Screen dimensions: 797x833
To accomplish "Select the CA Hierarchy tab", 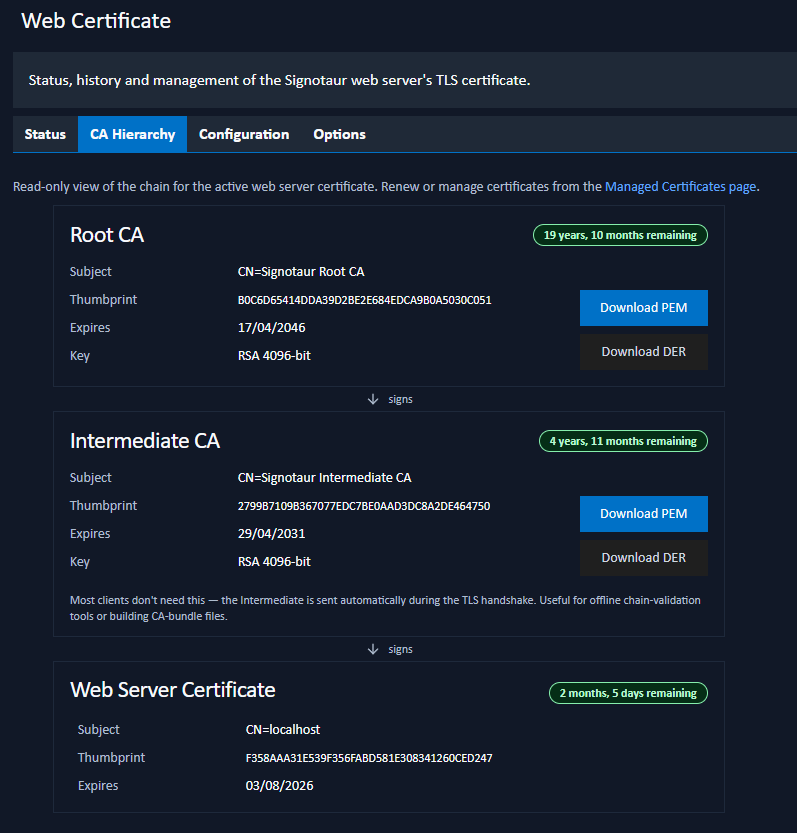I will 132,134.
